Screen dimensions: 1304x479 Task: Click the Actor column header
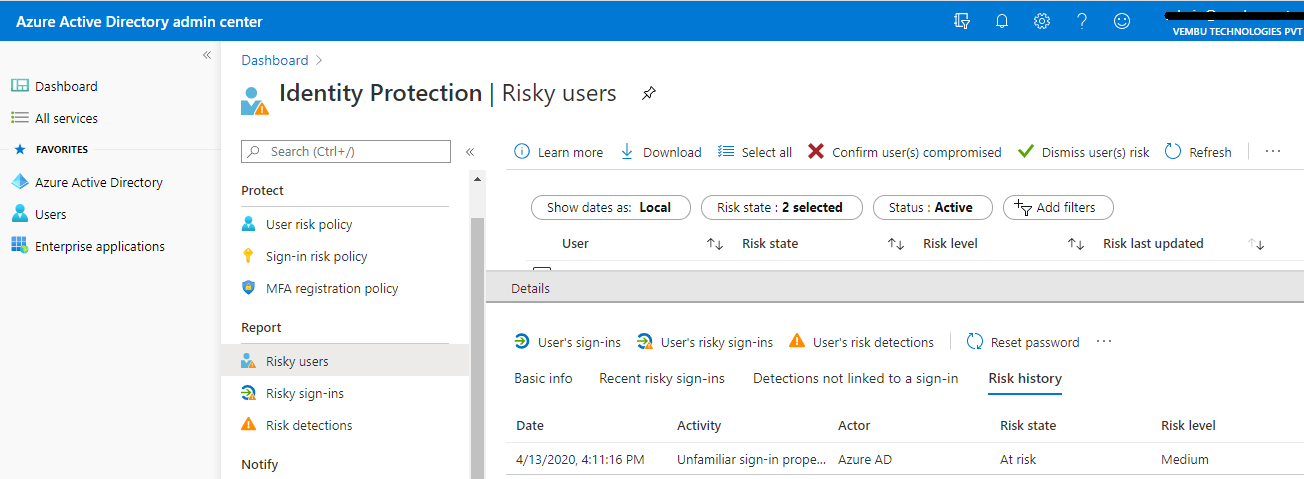[855, 425]
